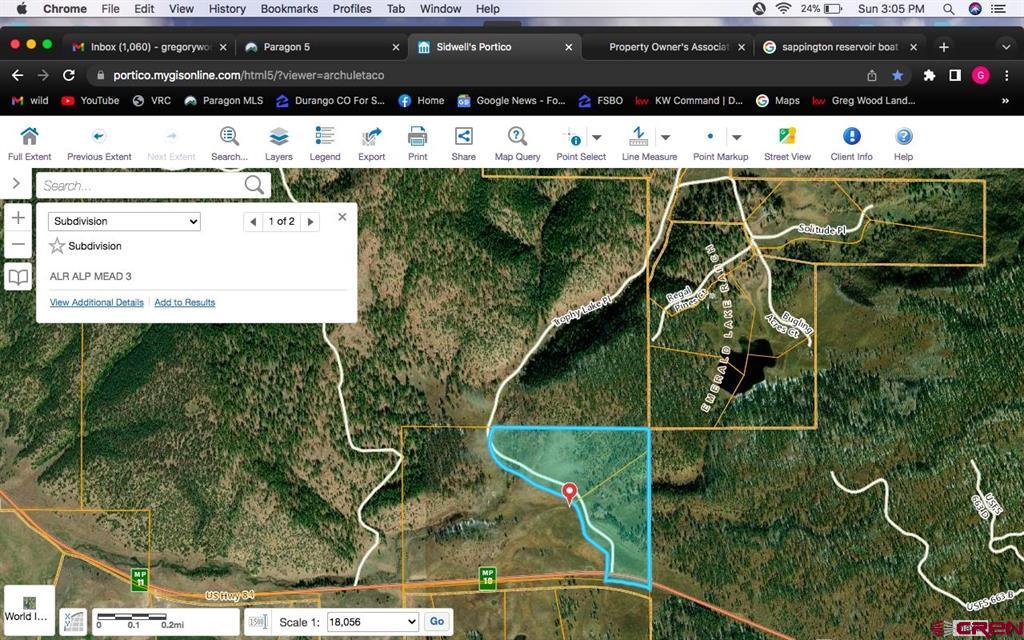Open the map scale dropdown
The image size is (1024, 640).
click(372, 622)
